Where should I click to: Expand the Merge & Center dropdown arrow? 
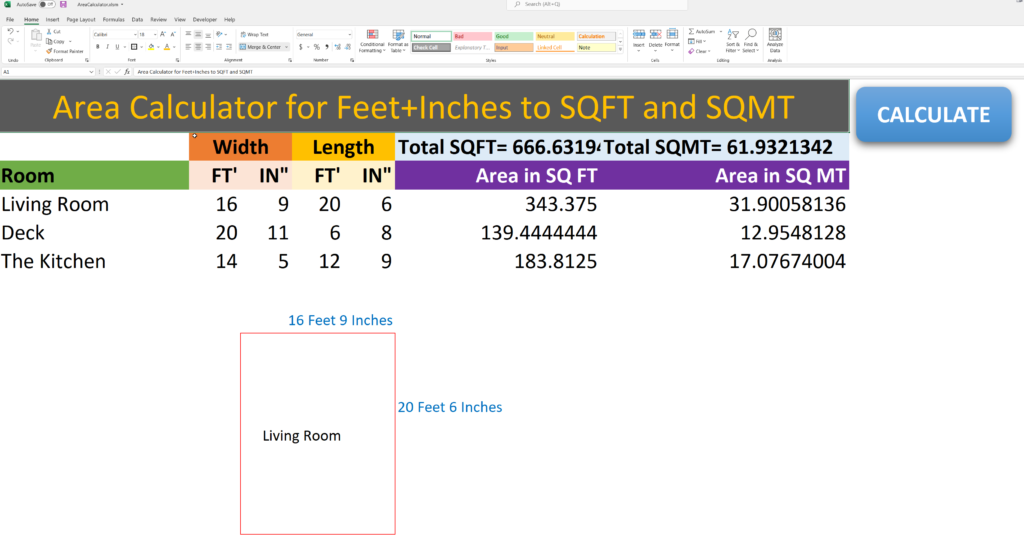coord(286,47)
